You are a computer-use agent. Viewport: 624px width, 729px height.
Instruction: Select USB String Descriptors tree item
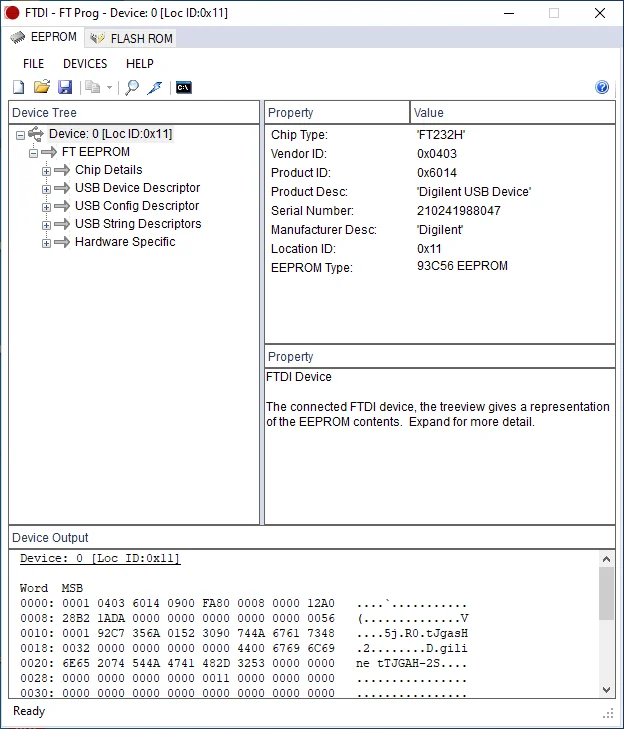click(138, 224)
